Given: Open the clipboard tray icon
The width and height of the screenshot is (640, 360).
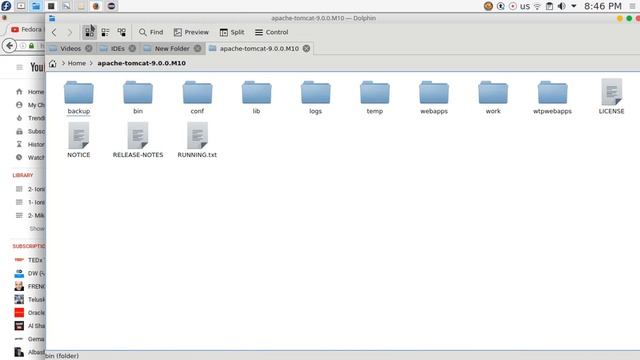Looking at the screenshot, I should [549, 6].
